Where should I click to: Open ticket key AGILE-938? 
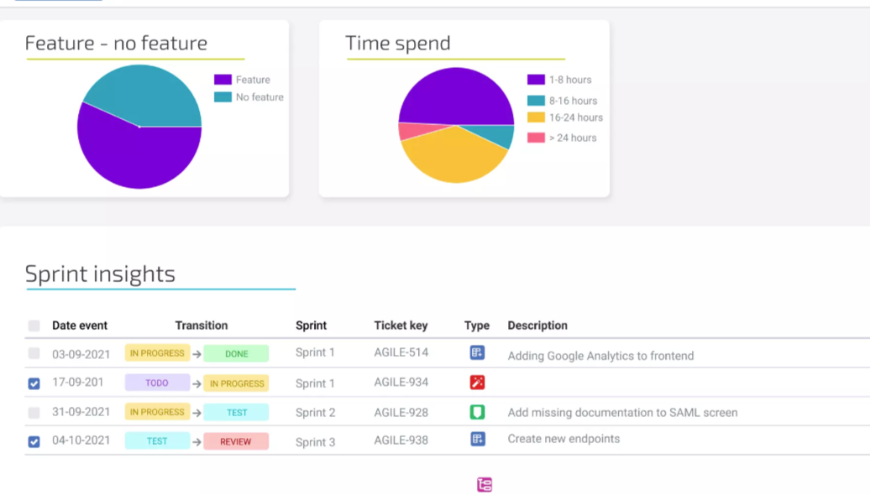(401, 441)
